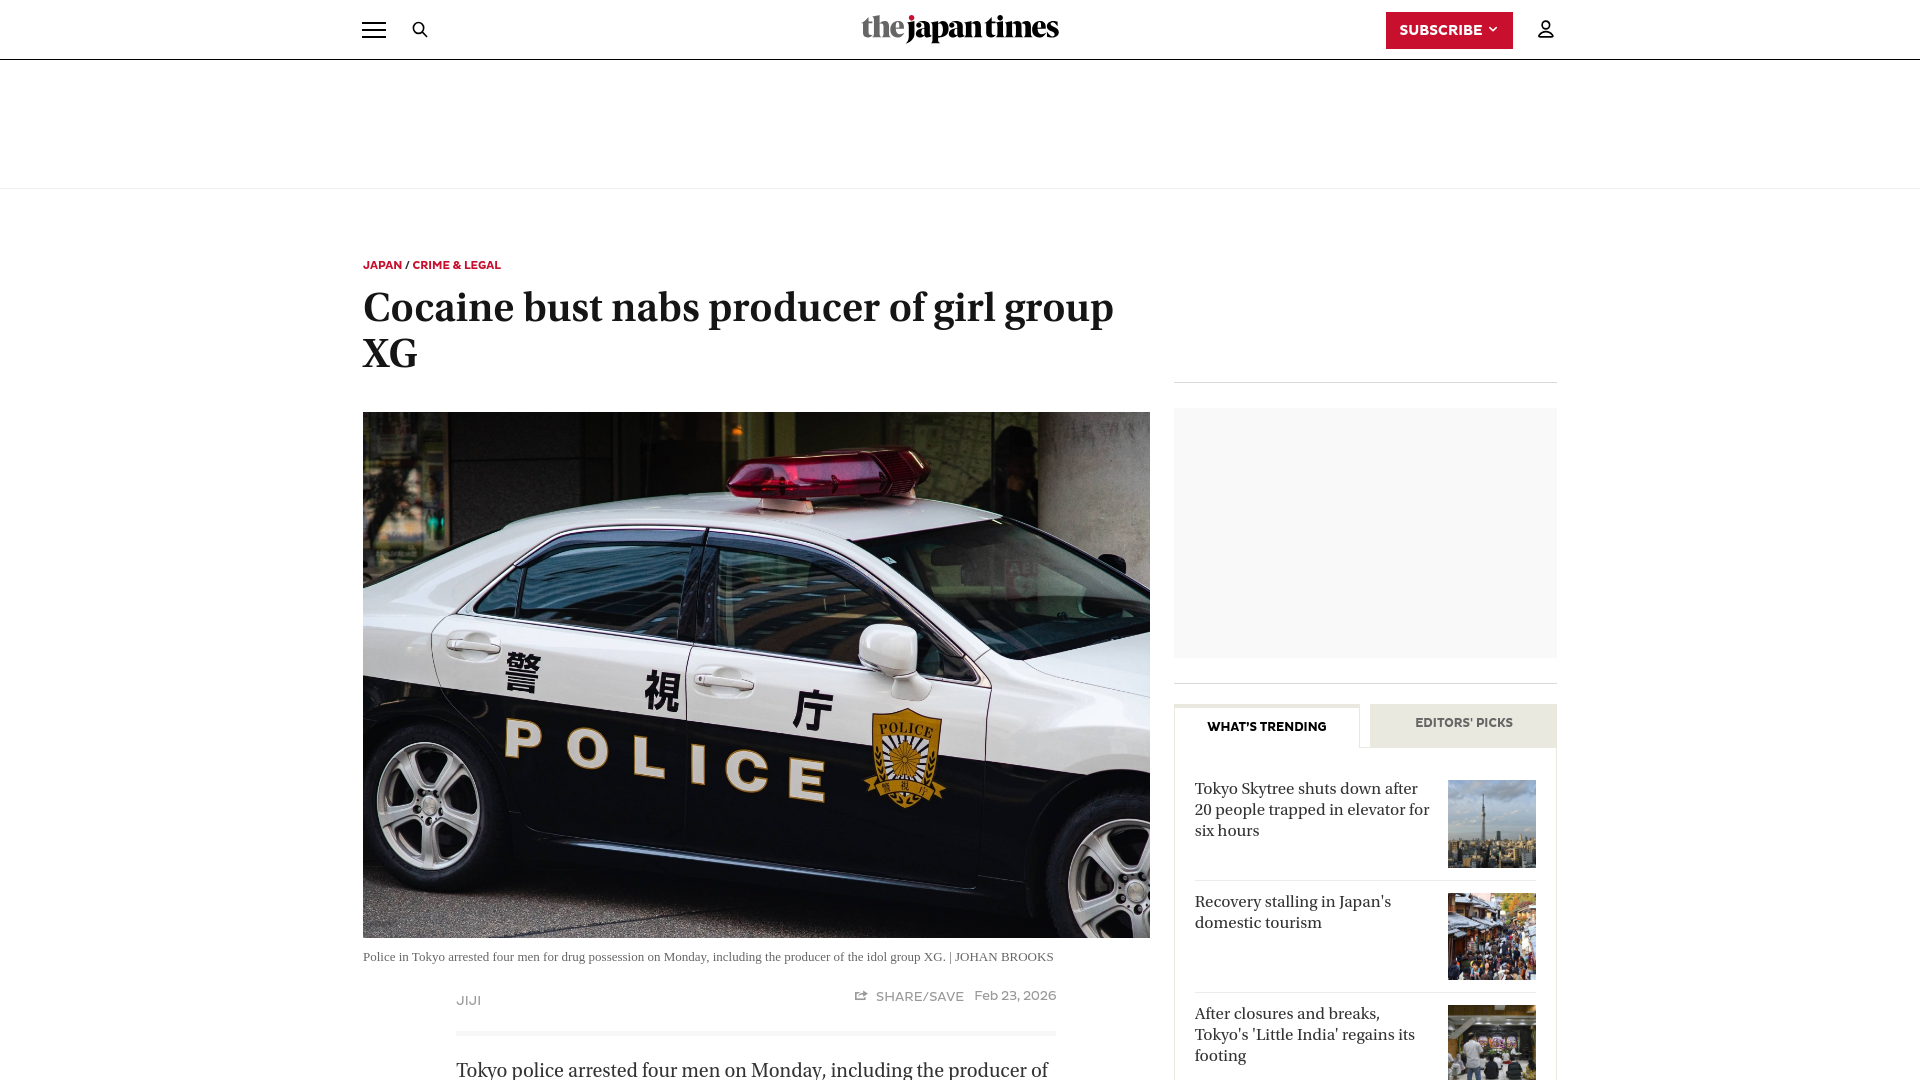This screenshot has width=1920, height=1080.
Task: Click the JIJI byline
Action: pos(469,1000)
